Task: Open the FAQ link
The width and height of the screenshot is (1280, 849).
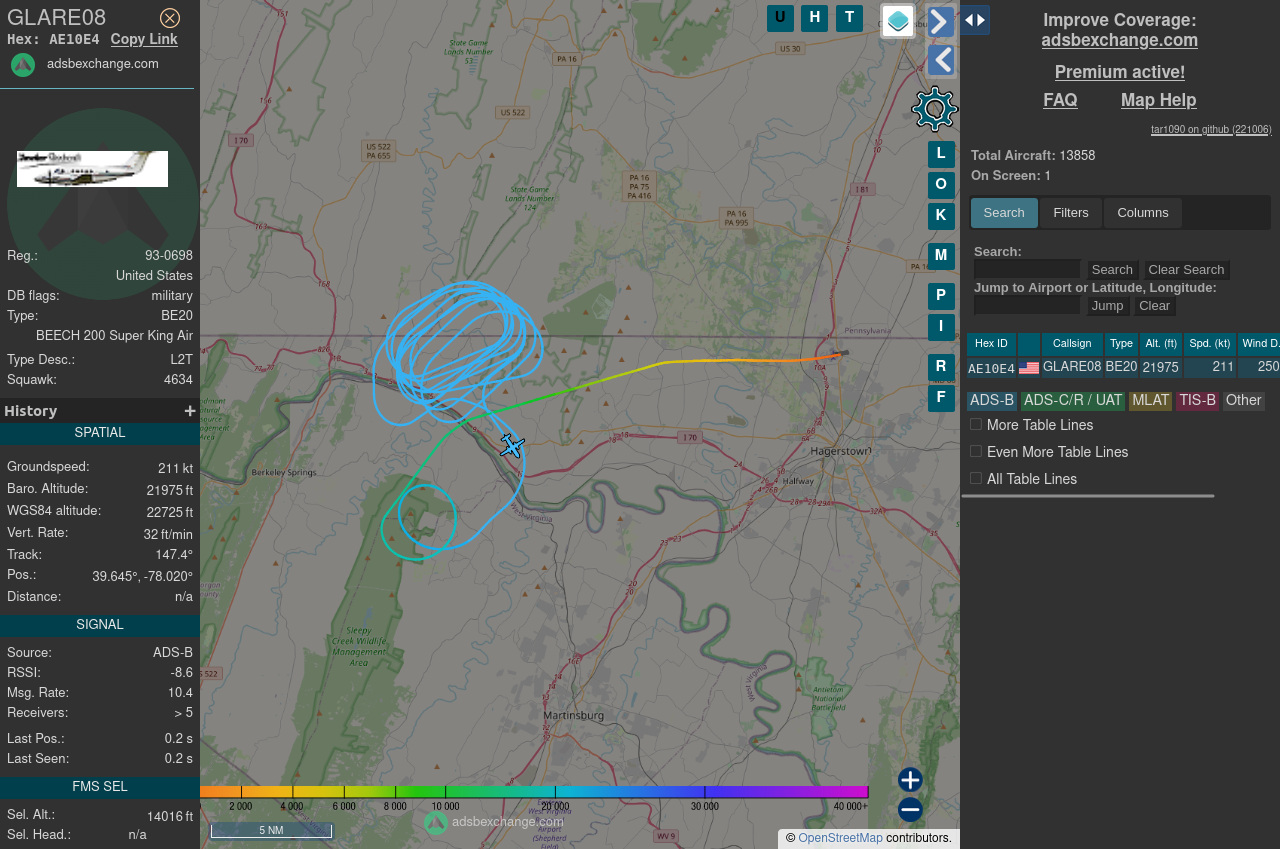Action: click(1060, 100)
